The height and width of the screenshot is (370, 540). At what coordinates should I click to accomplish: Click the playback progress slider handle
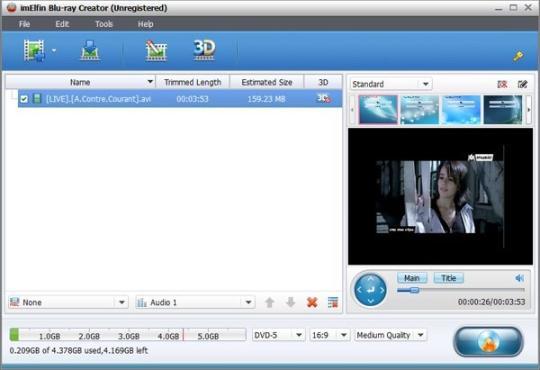coord(415,290)
